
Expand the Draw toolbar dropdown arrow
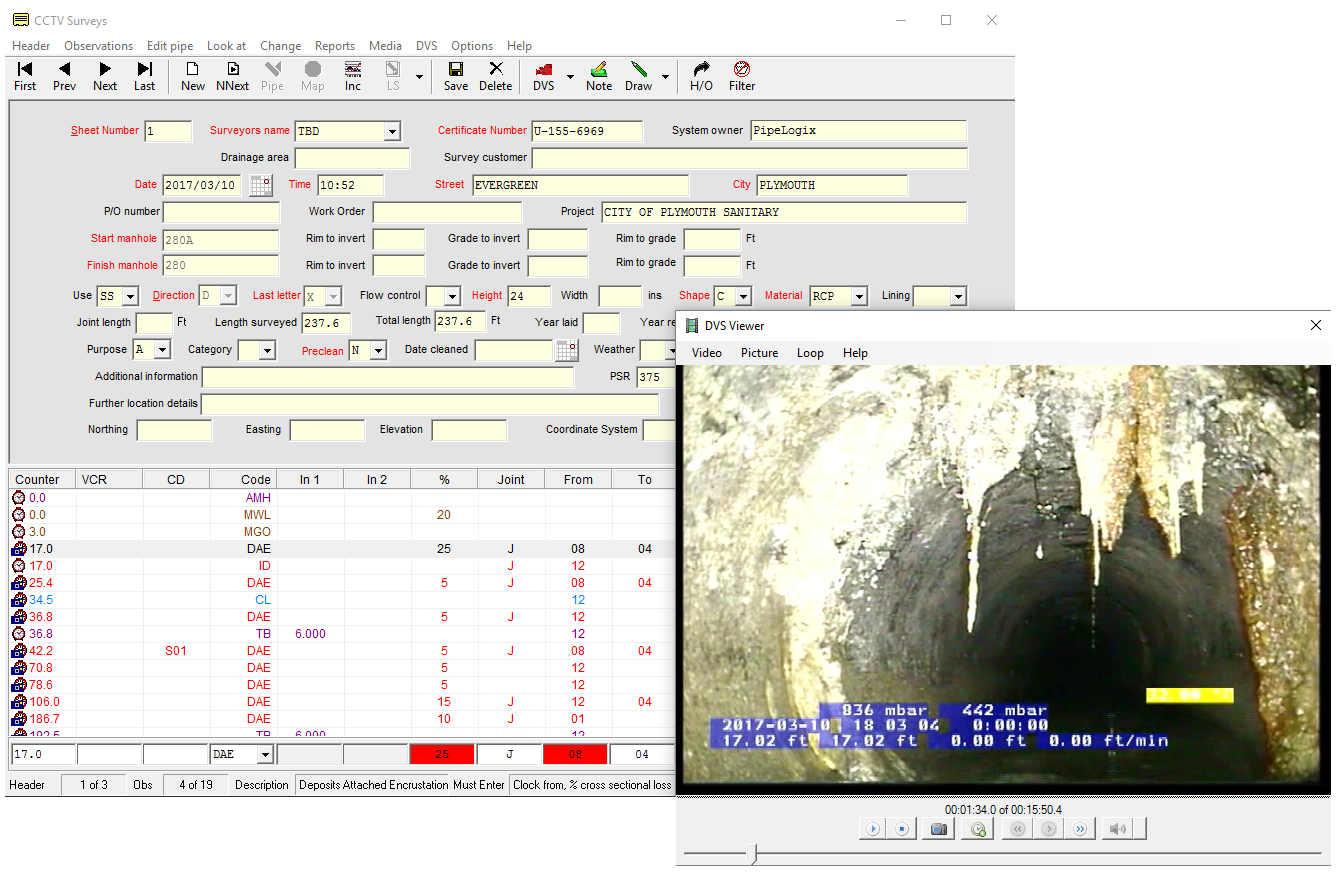tap(665, 77)
